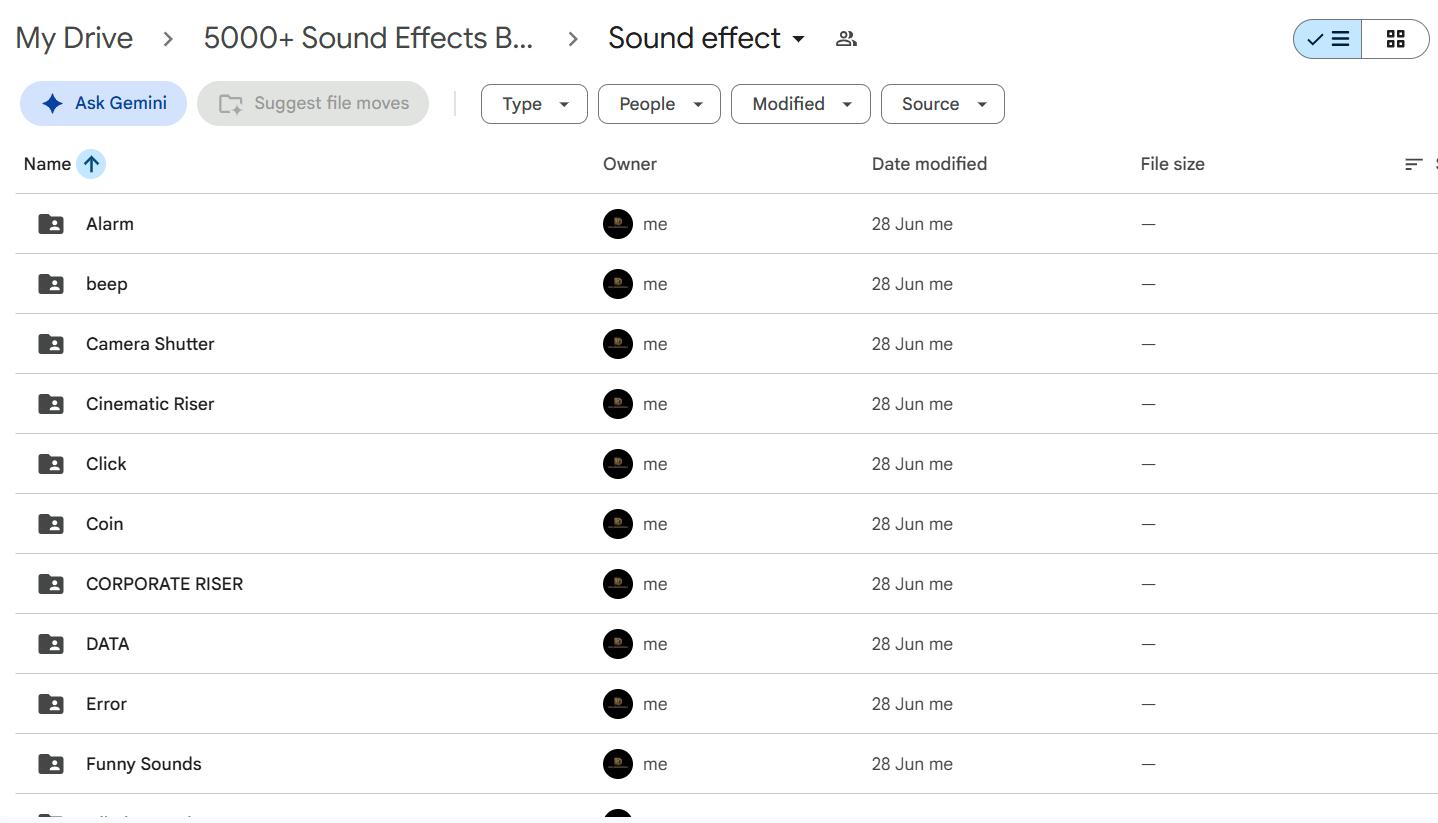Sort by the Name column header

(x=47, y=164)
